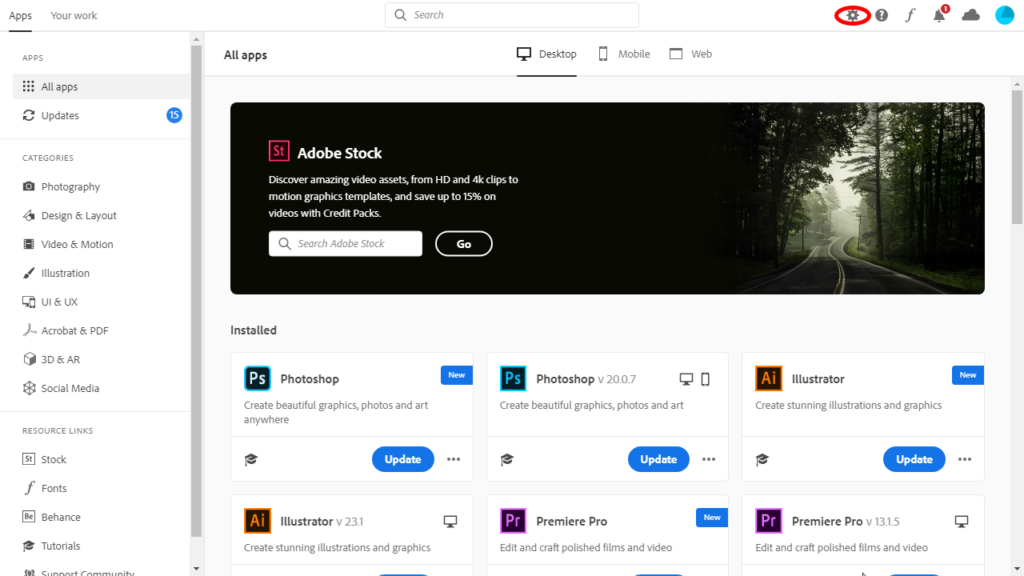The height and width of the screenshot is (576, 1024).
Task: Click the Pr icon on the new Premiere Pro card
Action: tap(513, 521)
